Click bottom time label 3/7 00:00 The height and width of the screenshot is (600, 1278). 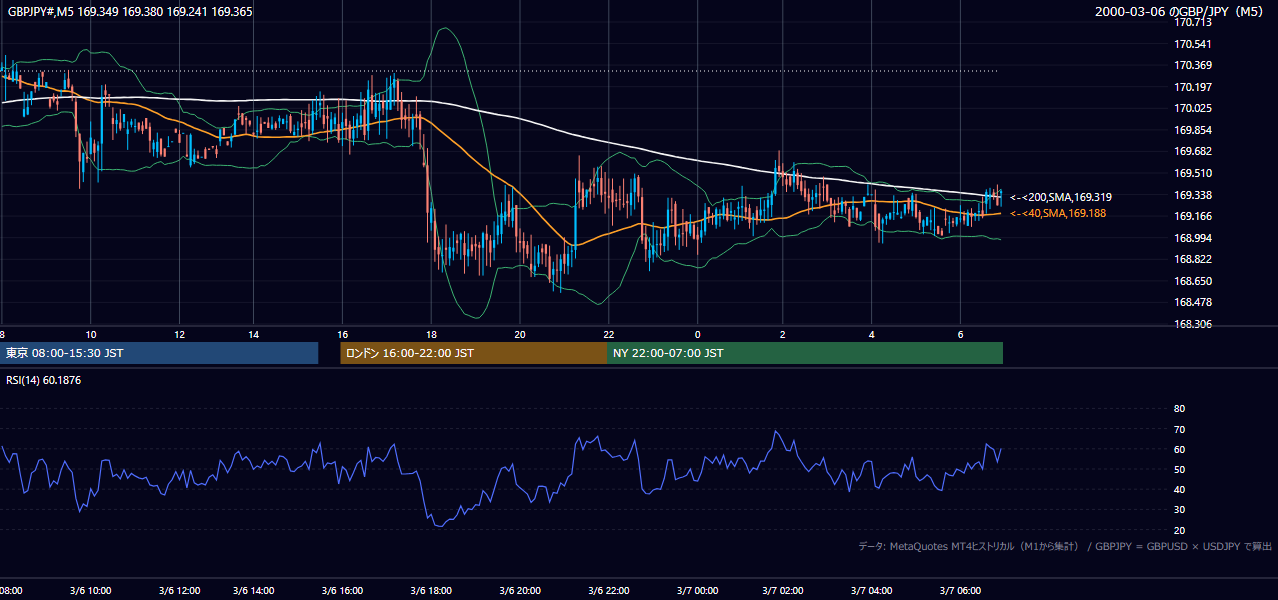point(697,591)
